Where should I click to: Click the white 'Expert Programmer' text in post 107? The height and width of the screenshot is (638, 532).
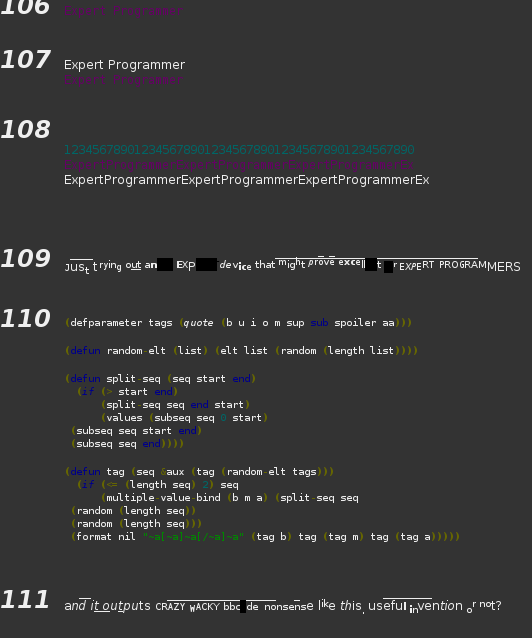coord(125,65)
